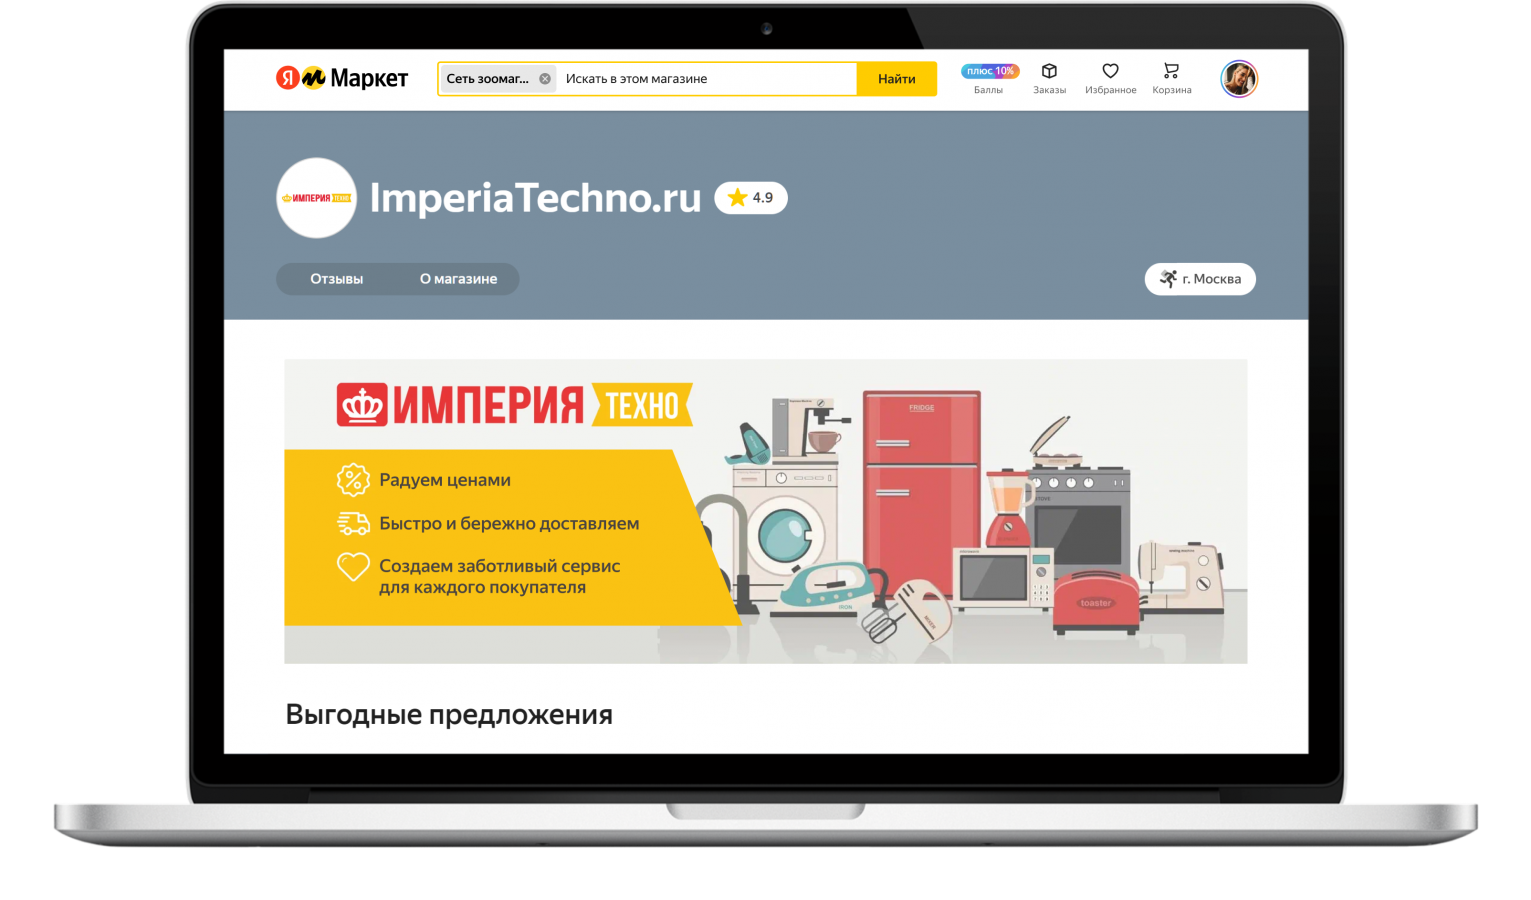Click the ImperiaTechno round shop logo
Image resolution: width=1531 pixels, height=900 pixels.
point(316,198)
